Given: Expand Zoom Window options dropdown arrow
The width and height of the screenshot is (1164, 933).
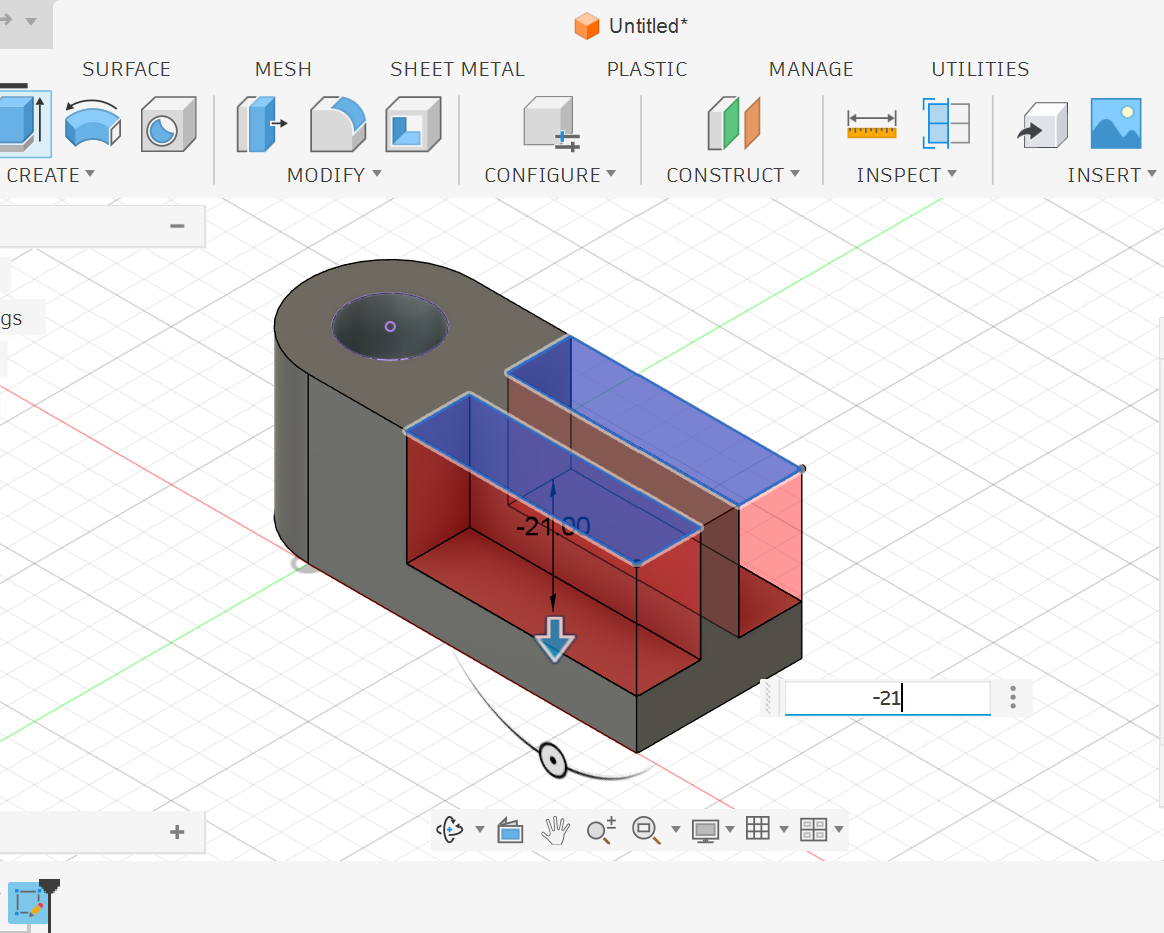Looking at the screenshot, I should [676, 830].
